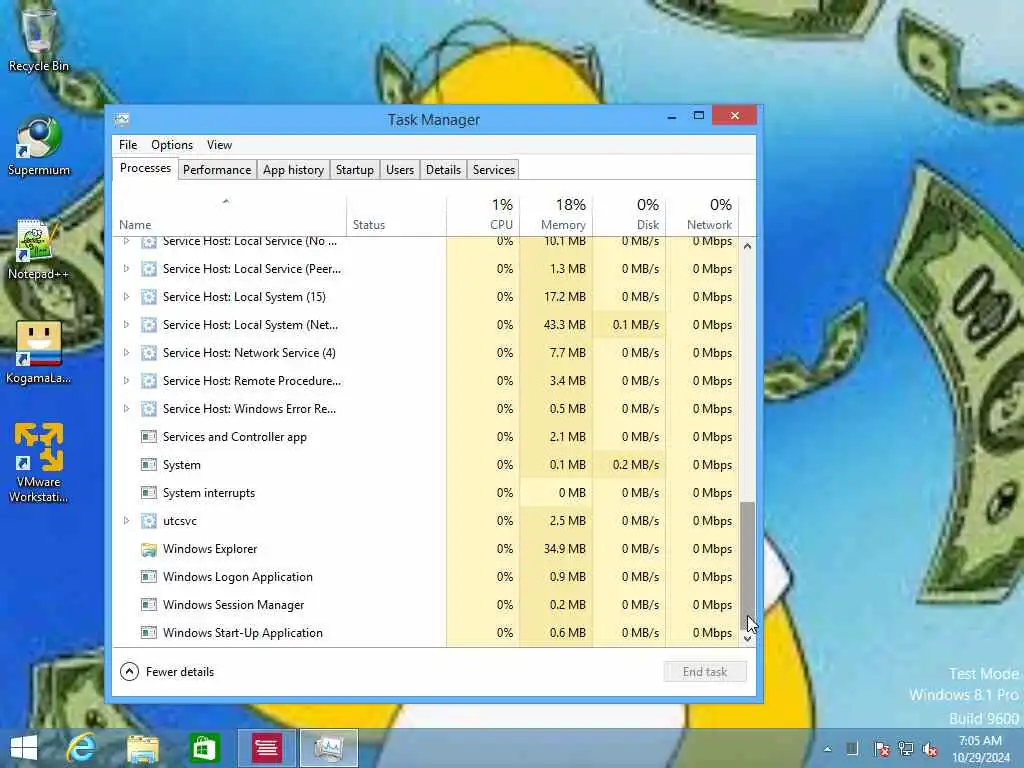
Task: Click the Task Manager taskbar button
Action: [328, 748]
